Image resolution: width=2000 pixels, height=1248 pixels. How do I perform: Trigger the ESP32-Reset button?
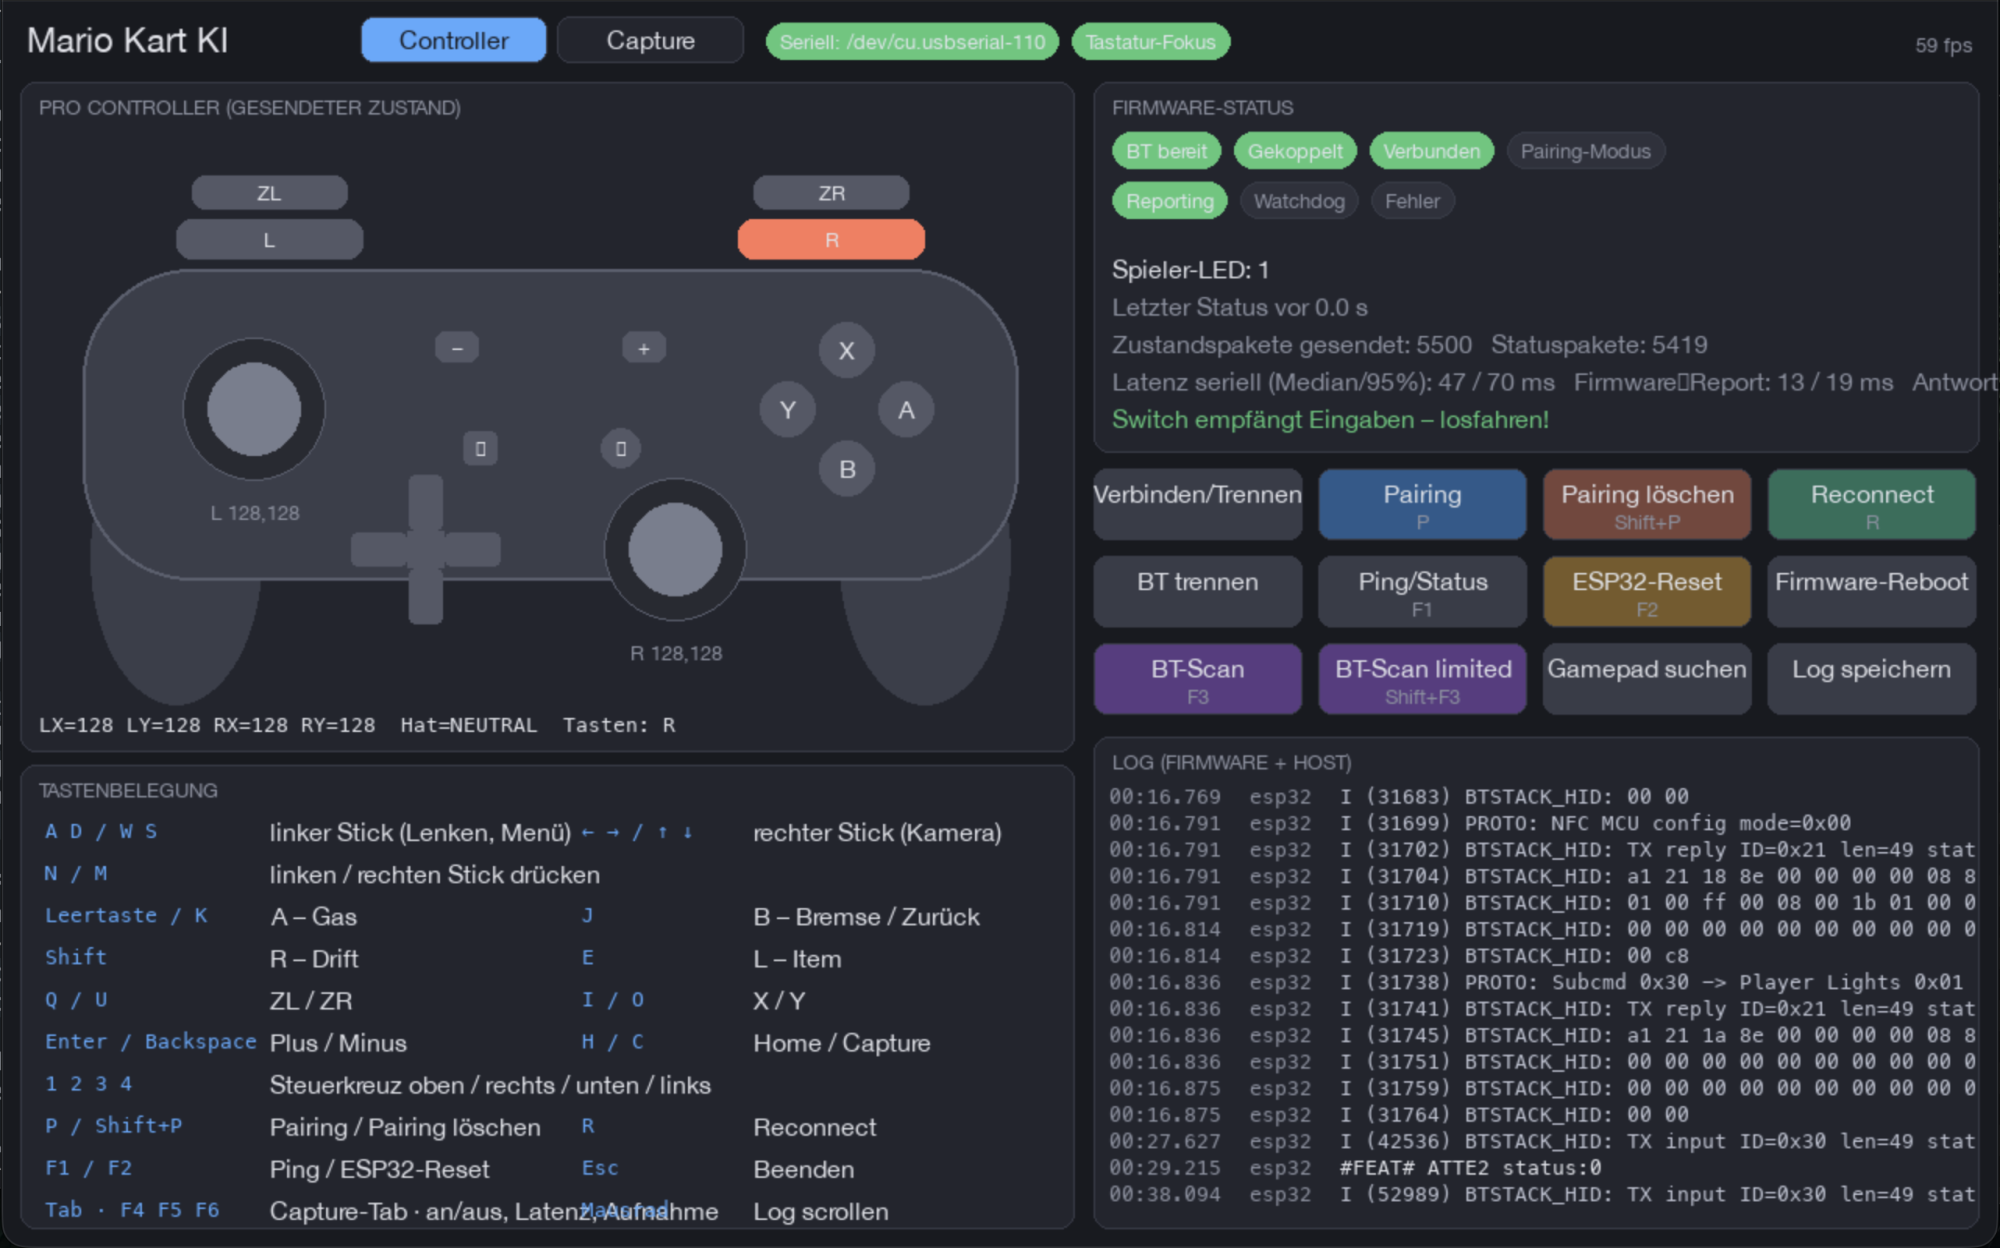(1647, 591)
